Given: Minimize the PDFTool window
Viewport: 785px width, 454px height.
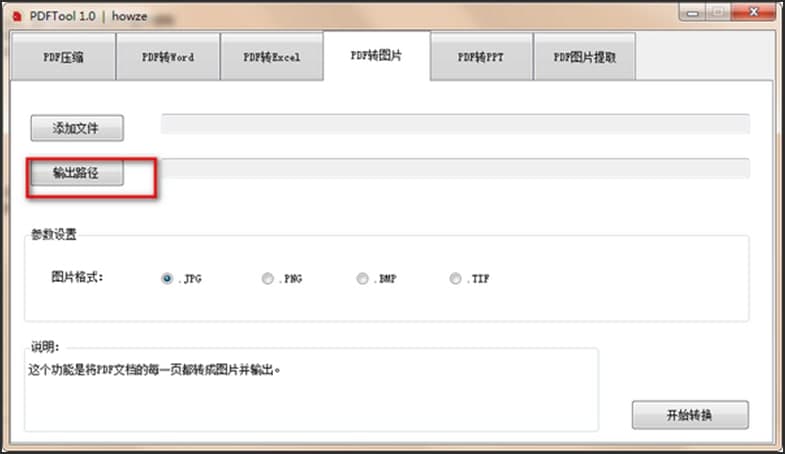Looking at the screenshot, I should coord(692,13).
